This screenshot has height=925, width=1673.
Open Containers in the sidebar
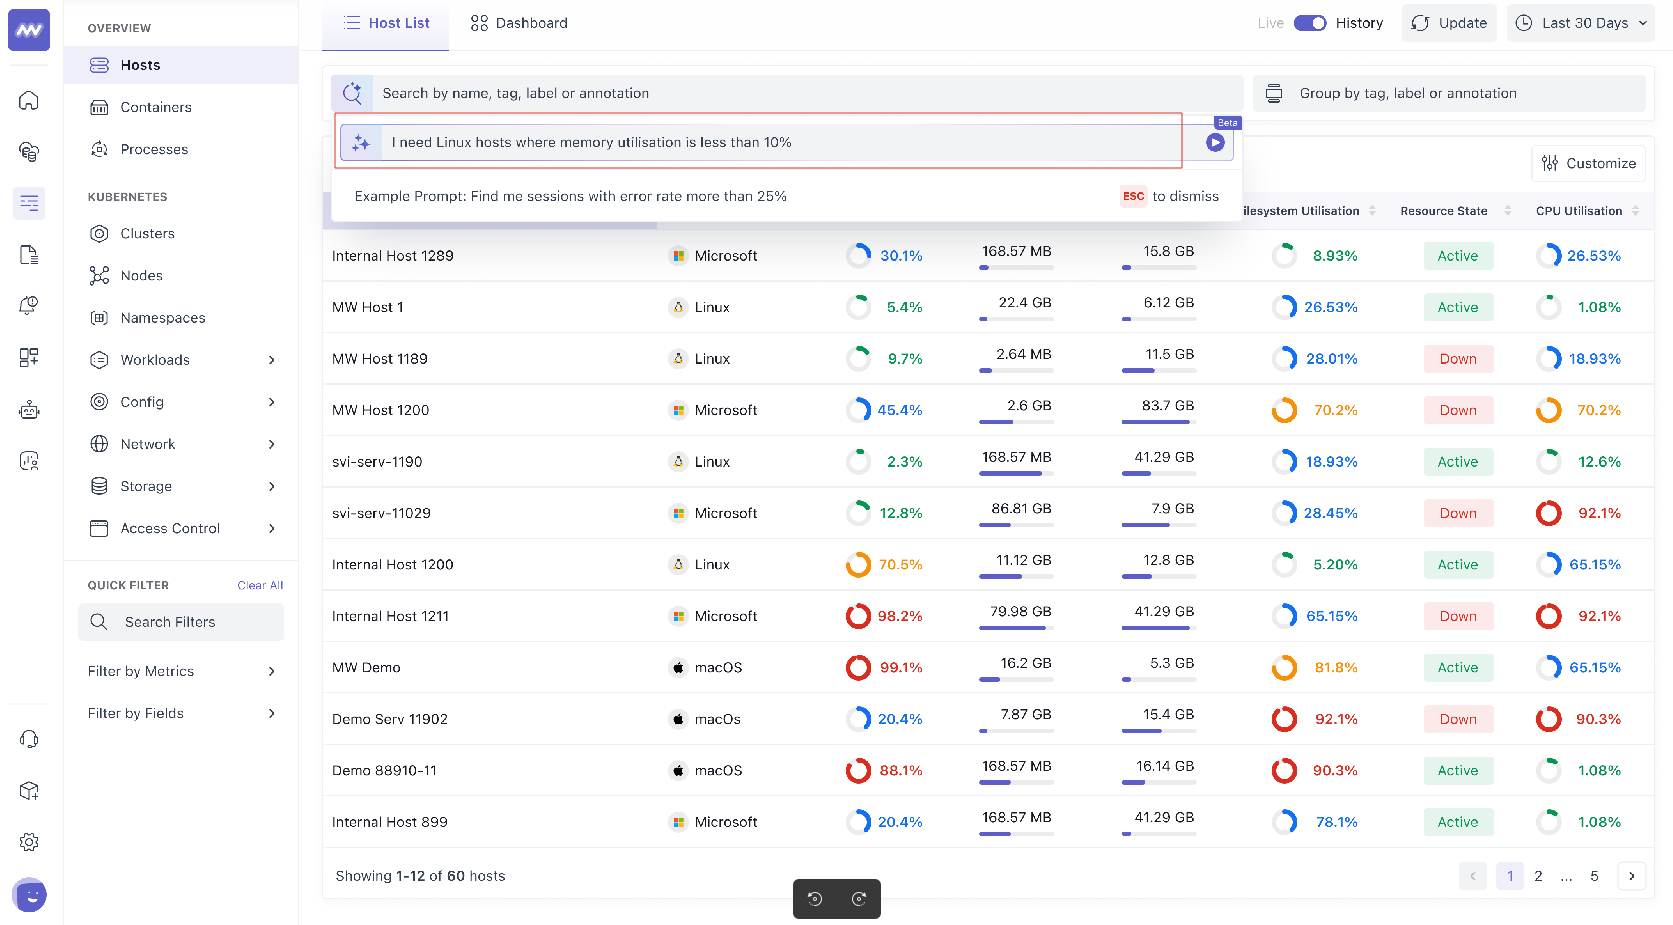(x=156, y=107)
